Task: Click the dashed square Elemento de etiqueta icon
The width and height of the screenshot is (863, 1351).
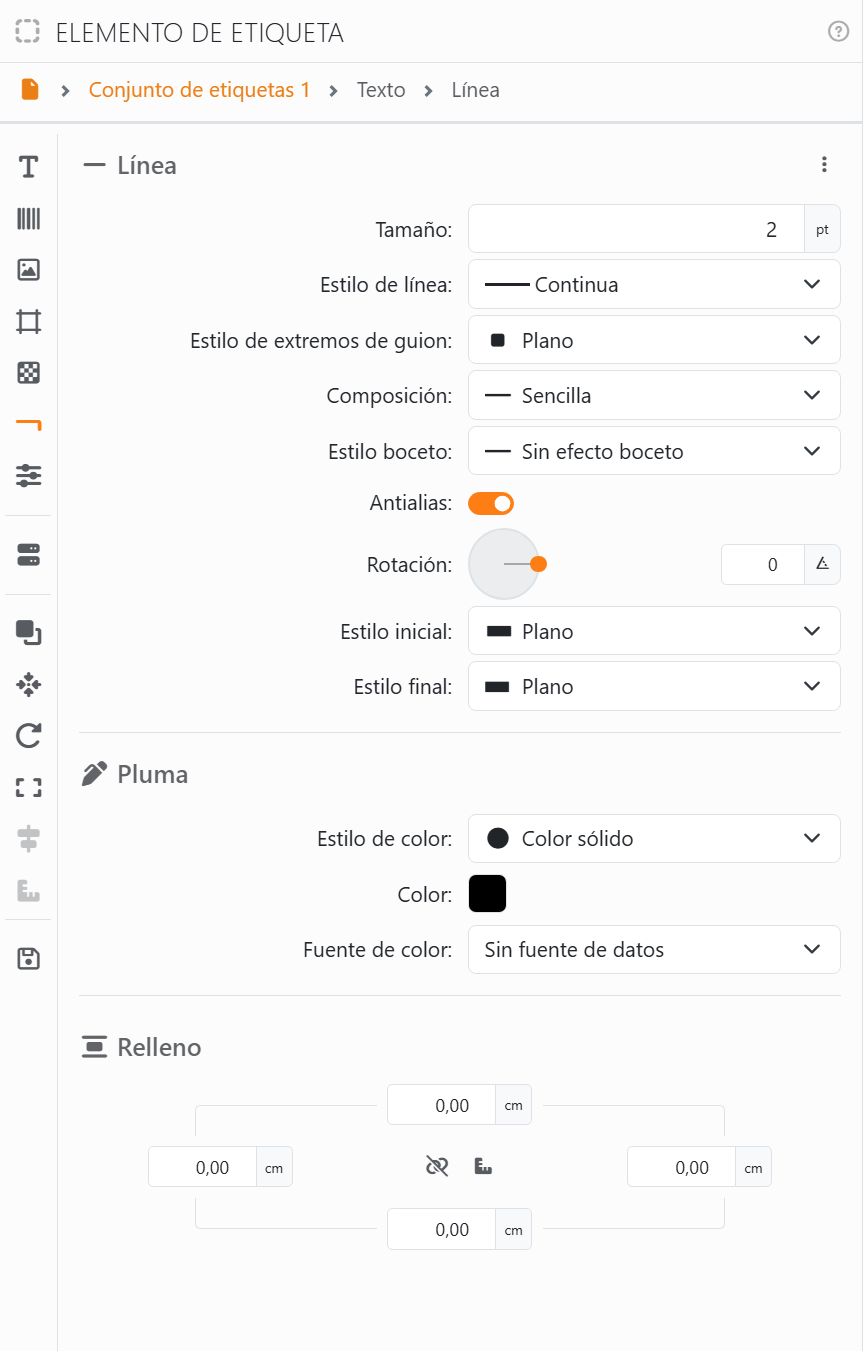Action: [28, 32]
